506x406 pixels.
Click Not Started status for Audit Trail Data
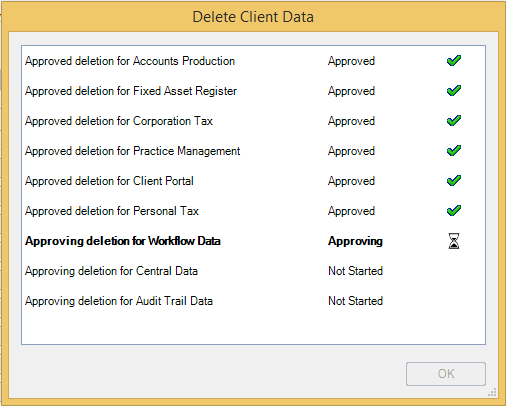point(355,301)
